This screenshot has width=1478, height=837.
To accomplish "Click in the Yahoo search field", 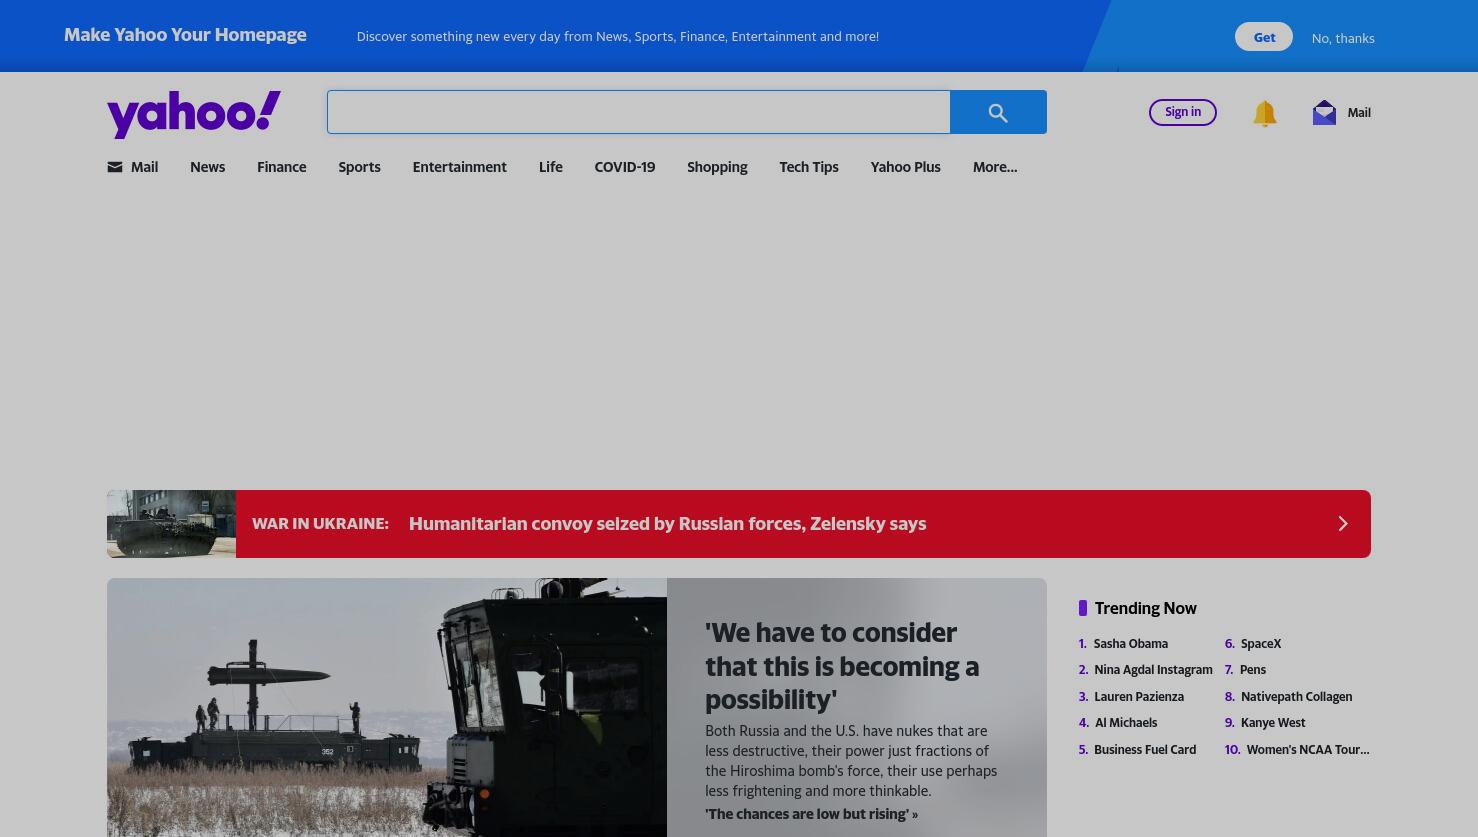I will tap(638, 112).
